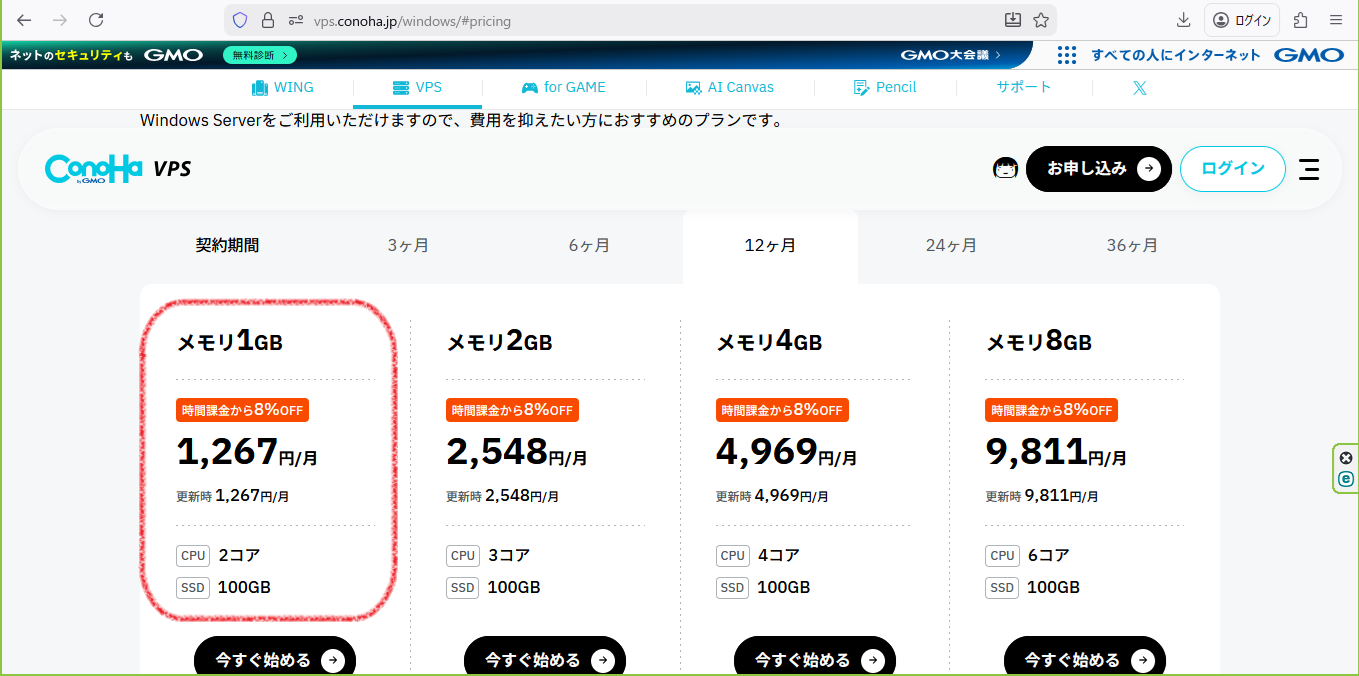This screenshot has height=676, width=1359.
Task: Click the address bar URL field
Action: pos(640,20)
